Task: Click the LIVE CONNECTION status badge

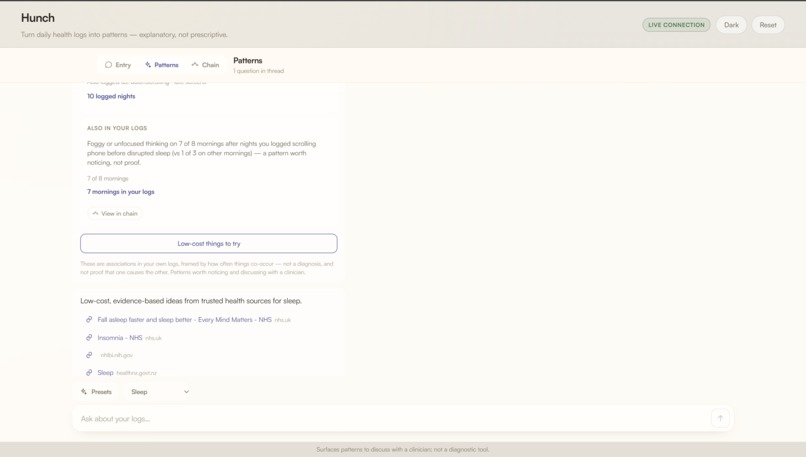Action: [x=676, y=25]
